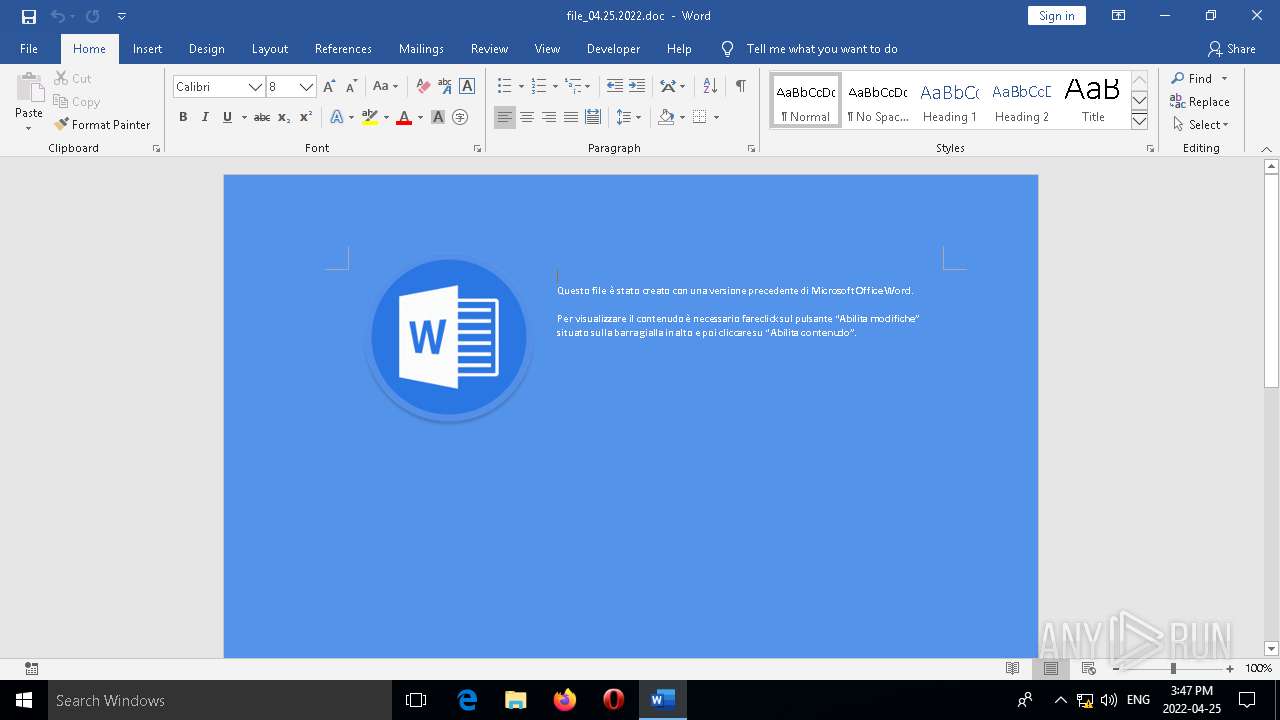Zoom in with plus icon
Viewport: 1280px width, 720px height.
(1230, 669)
